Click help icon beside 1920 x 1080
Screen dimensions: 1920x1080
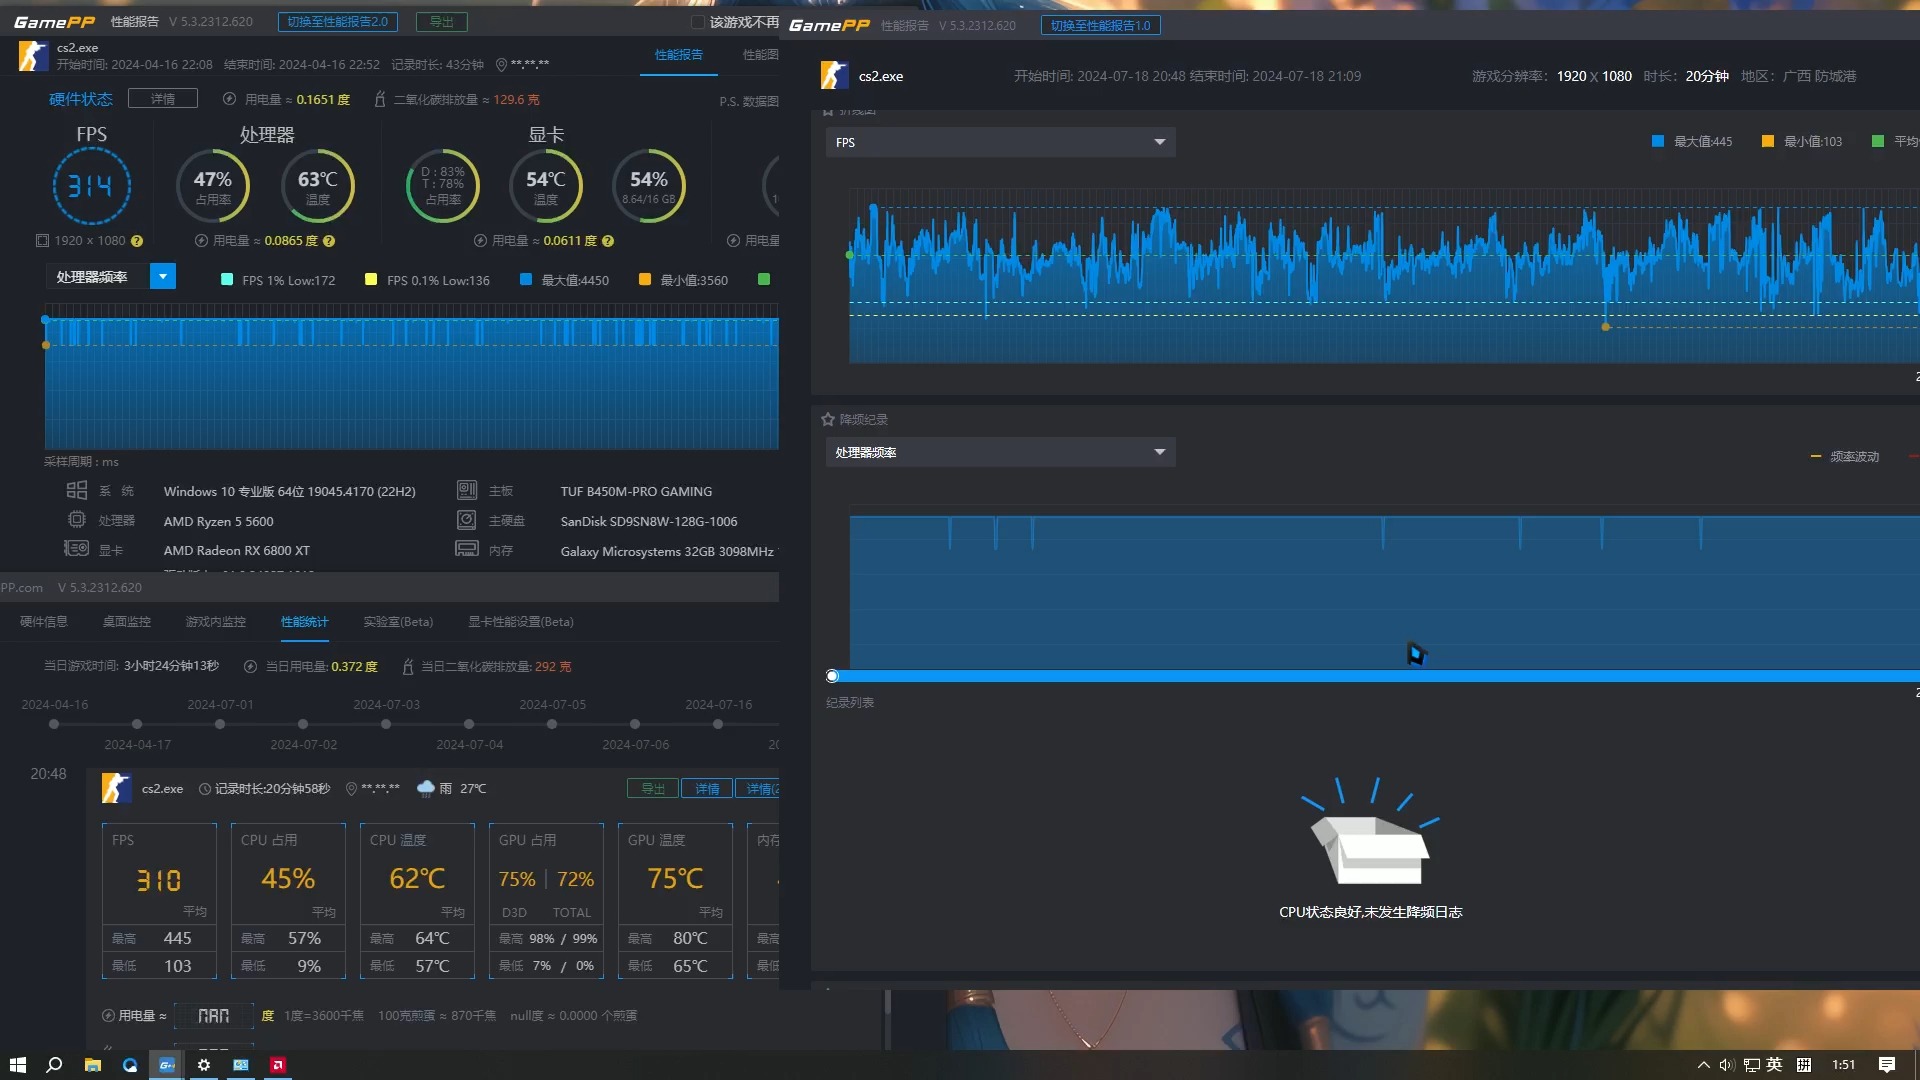(137, 241)
